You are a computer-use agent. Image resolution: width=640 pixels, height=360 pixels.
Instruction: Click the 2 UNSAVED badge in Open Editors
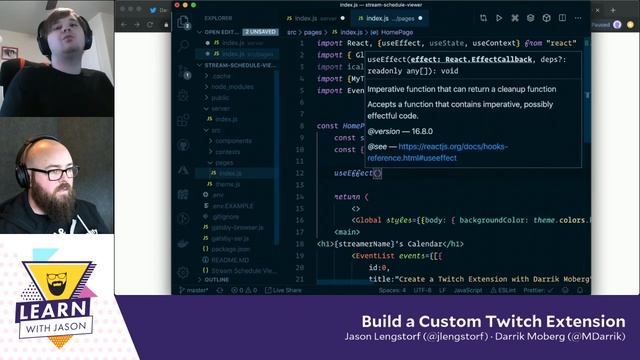point(260,32)
